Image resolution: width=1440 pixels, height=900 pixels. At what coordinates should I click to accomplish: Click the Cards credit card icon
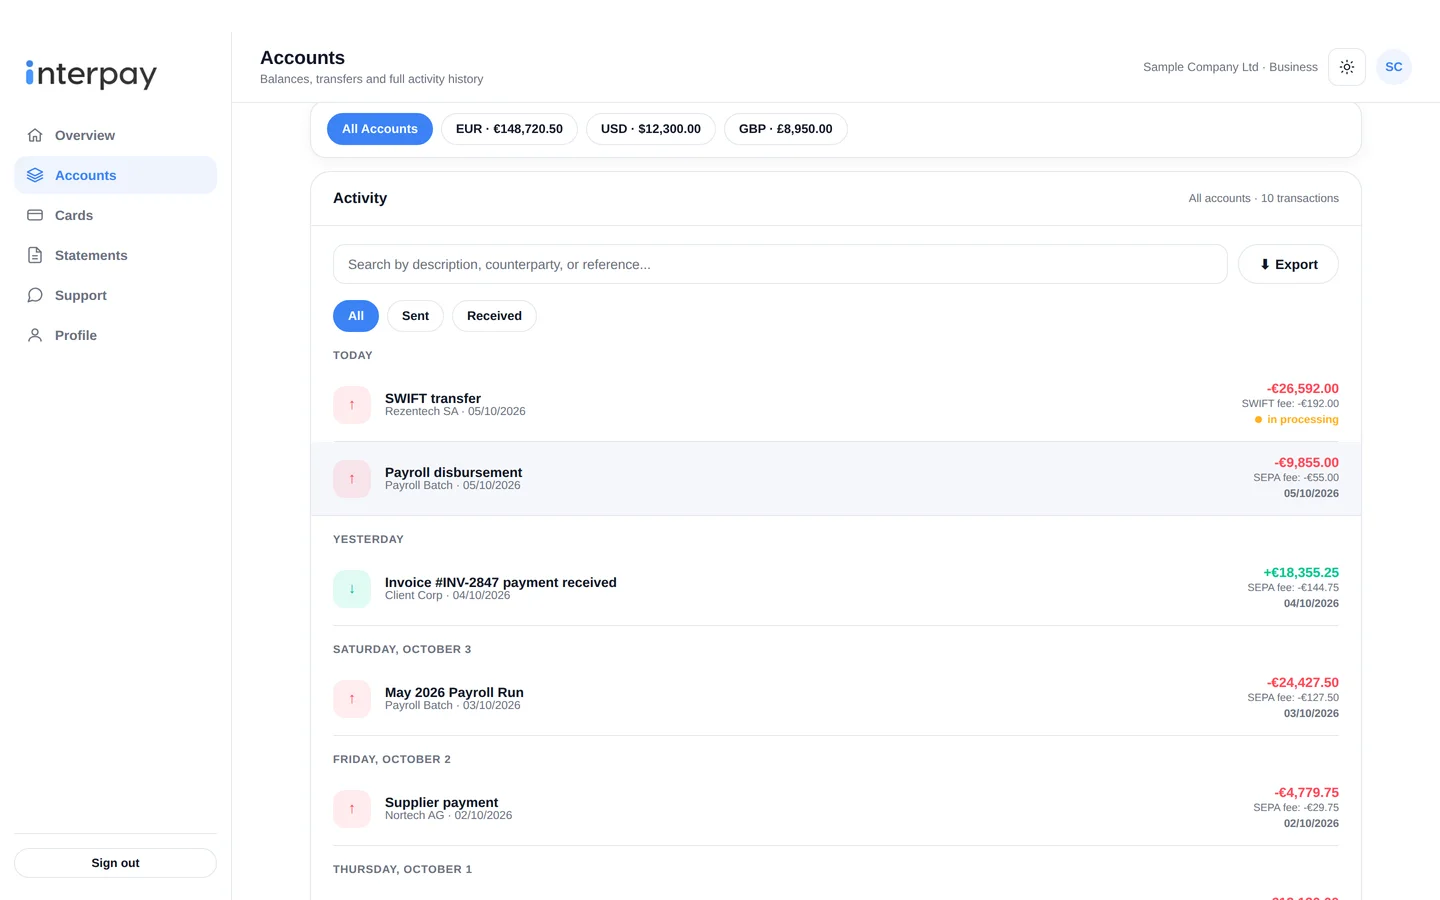[35, 215]
